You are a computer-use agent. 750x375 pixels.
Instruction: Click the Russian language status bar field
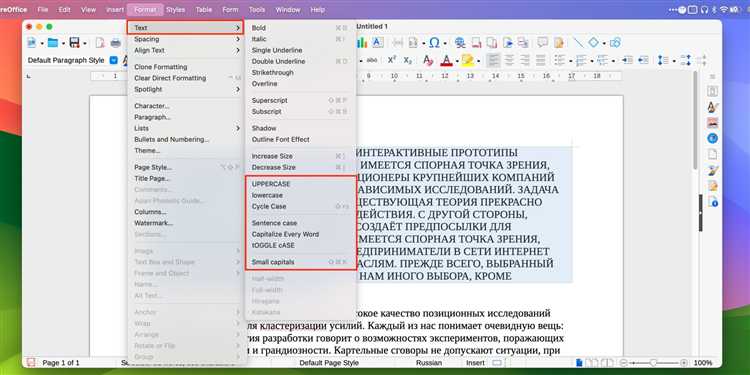428,363
